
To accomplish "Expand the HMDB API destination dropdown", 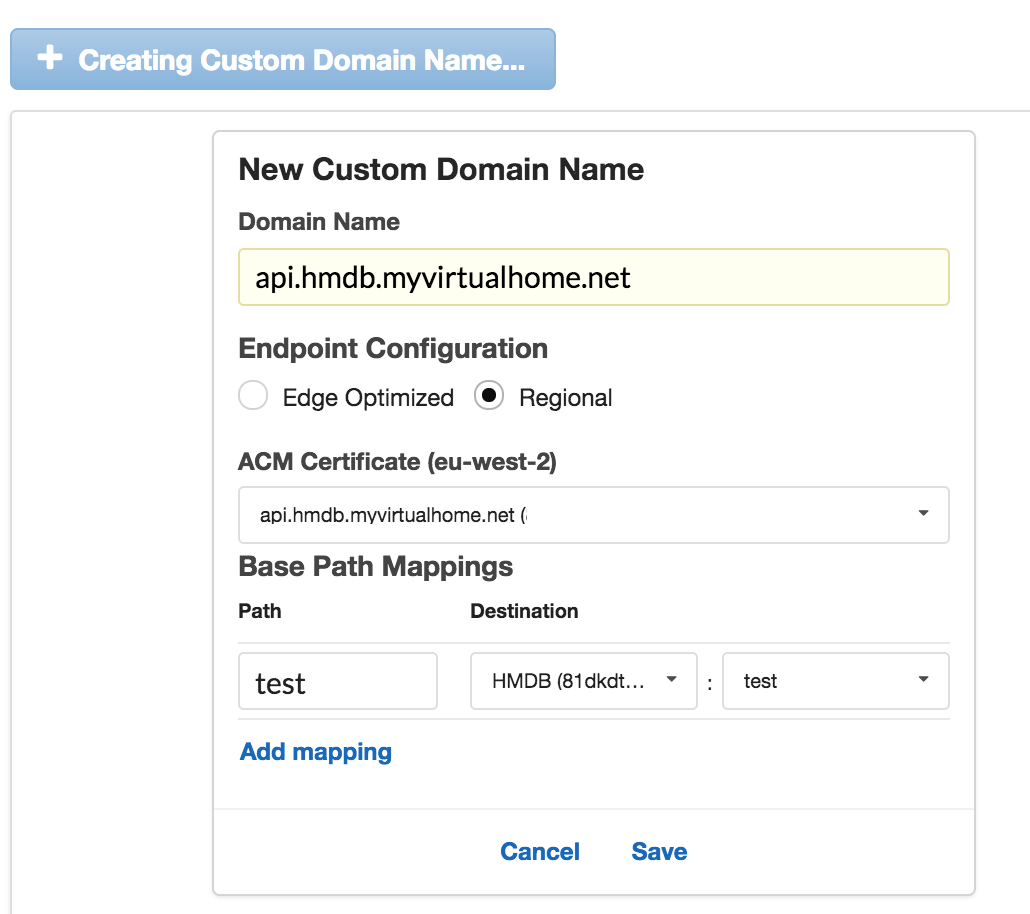I will tap(583, 681).
